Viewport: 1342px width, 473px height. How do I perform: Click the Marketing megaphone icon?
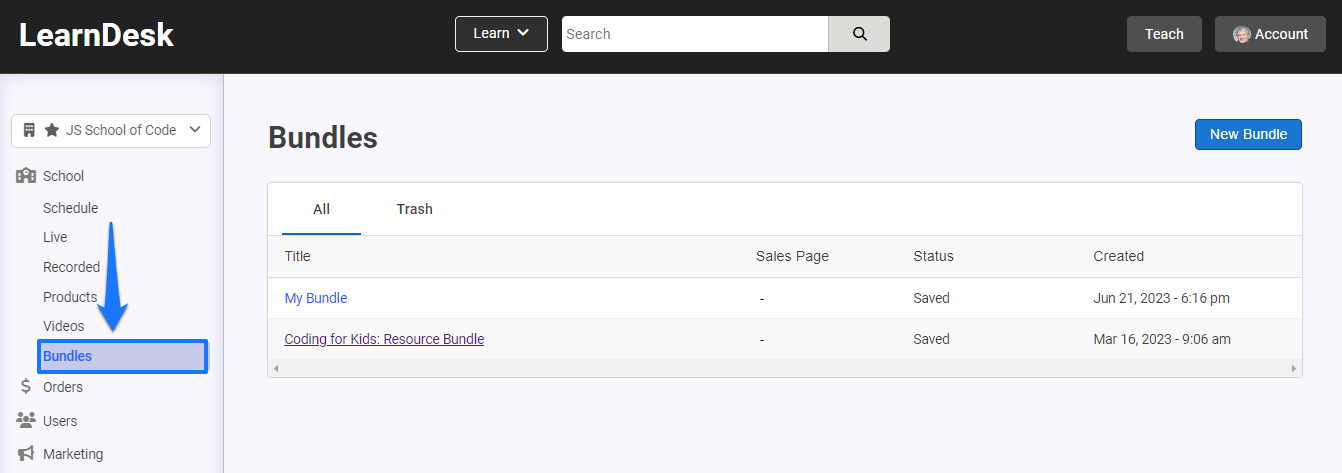click(26, 454)
